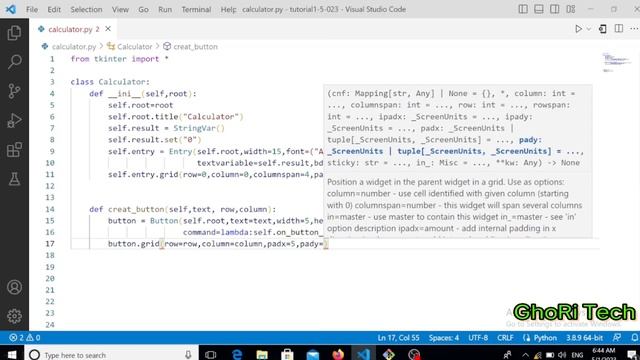This screenshot has width=640, height=360.
Task: Select interpreter 3.8.9 64-bit
Action: [x=584, y=338]
